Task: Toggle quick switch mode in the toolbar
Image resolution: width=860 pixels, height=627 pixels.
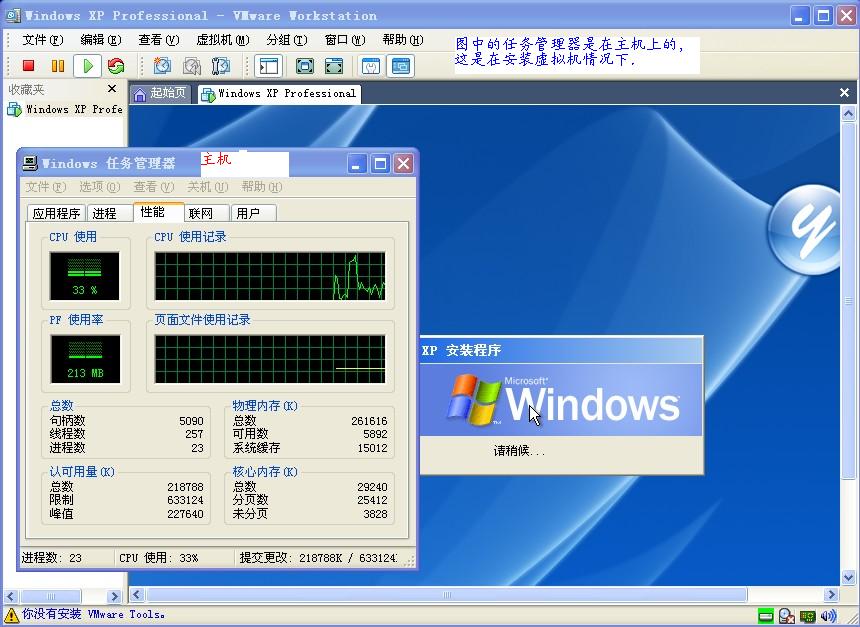Action: tap(334, 66)
